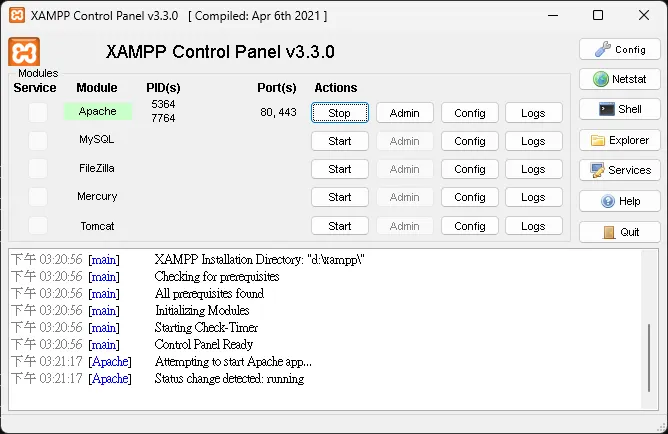Toggle FileZilla service checkbox
Image resolution: width=668 pixels, height=434 pixels.
click(x=38, y=169)
